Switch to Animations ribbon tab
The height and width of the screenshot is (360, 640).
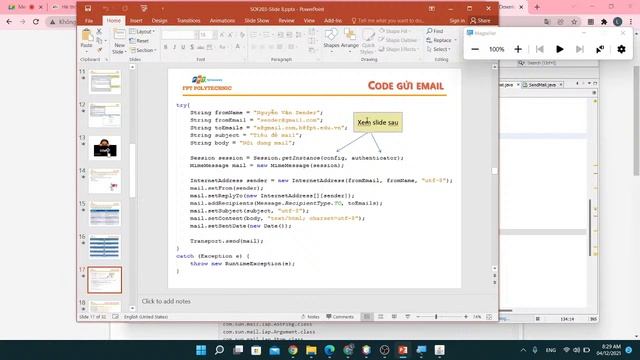coord(222,20)
